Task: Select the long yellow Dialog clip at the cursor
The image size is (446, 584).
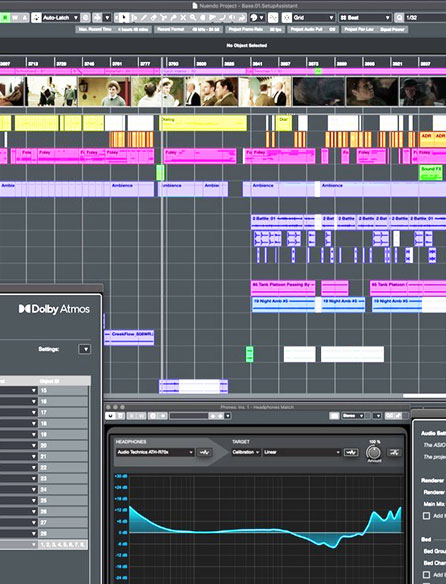Action: pyautogui.click(x=203, y=123)
